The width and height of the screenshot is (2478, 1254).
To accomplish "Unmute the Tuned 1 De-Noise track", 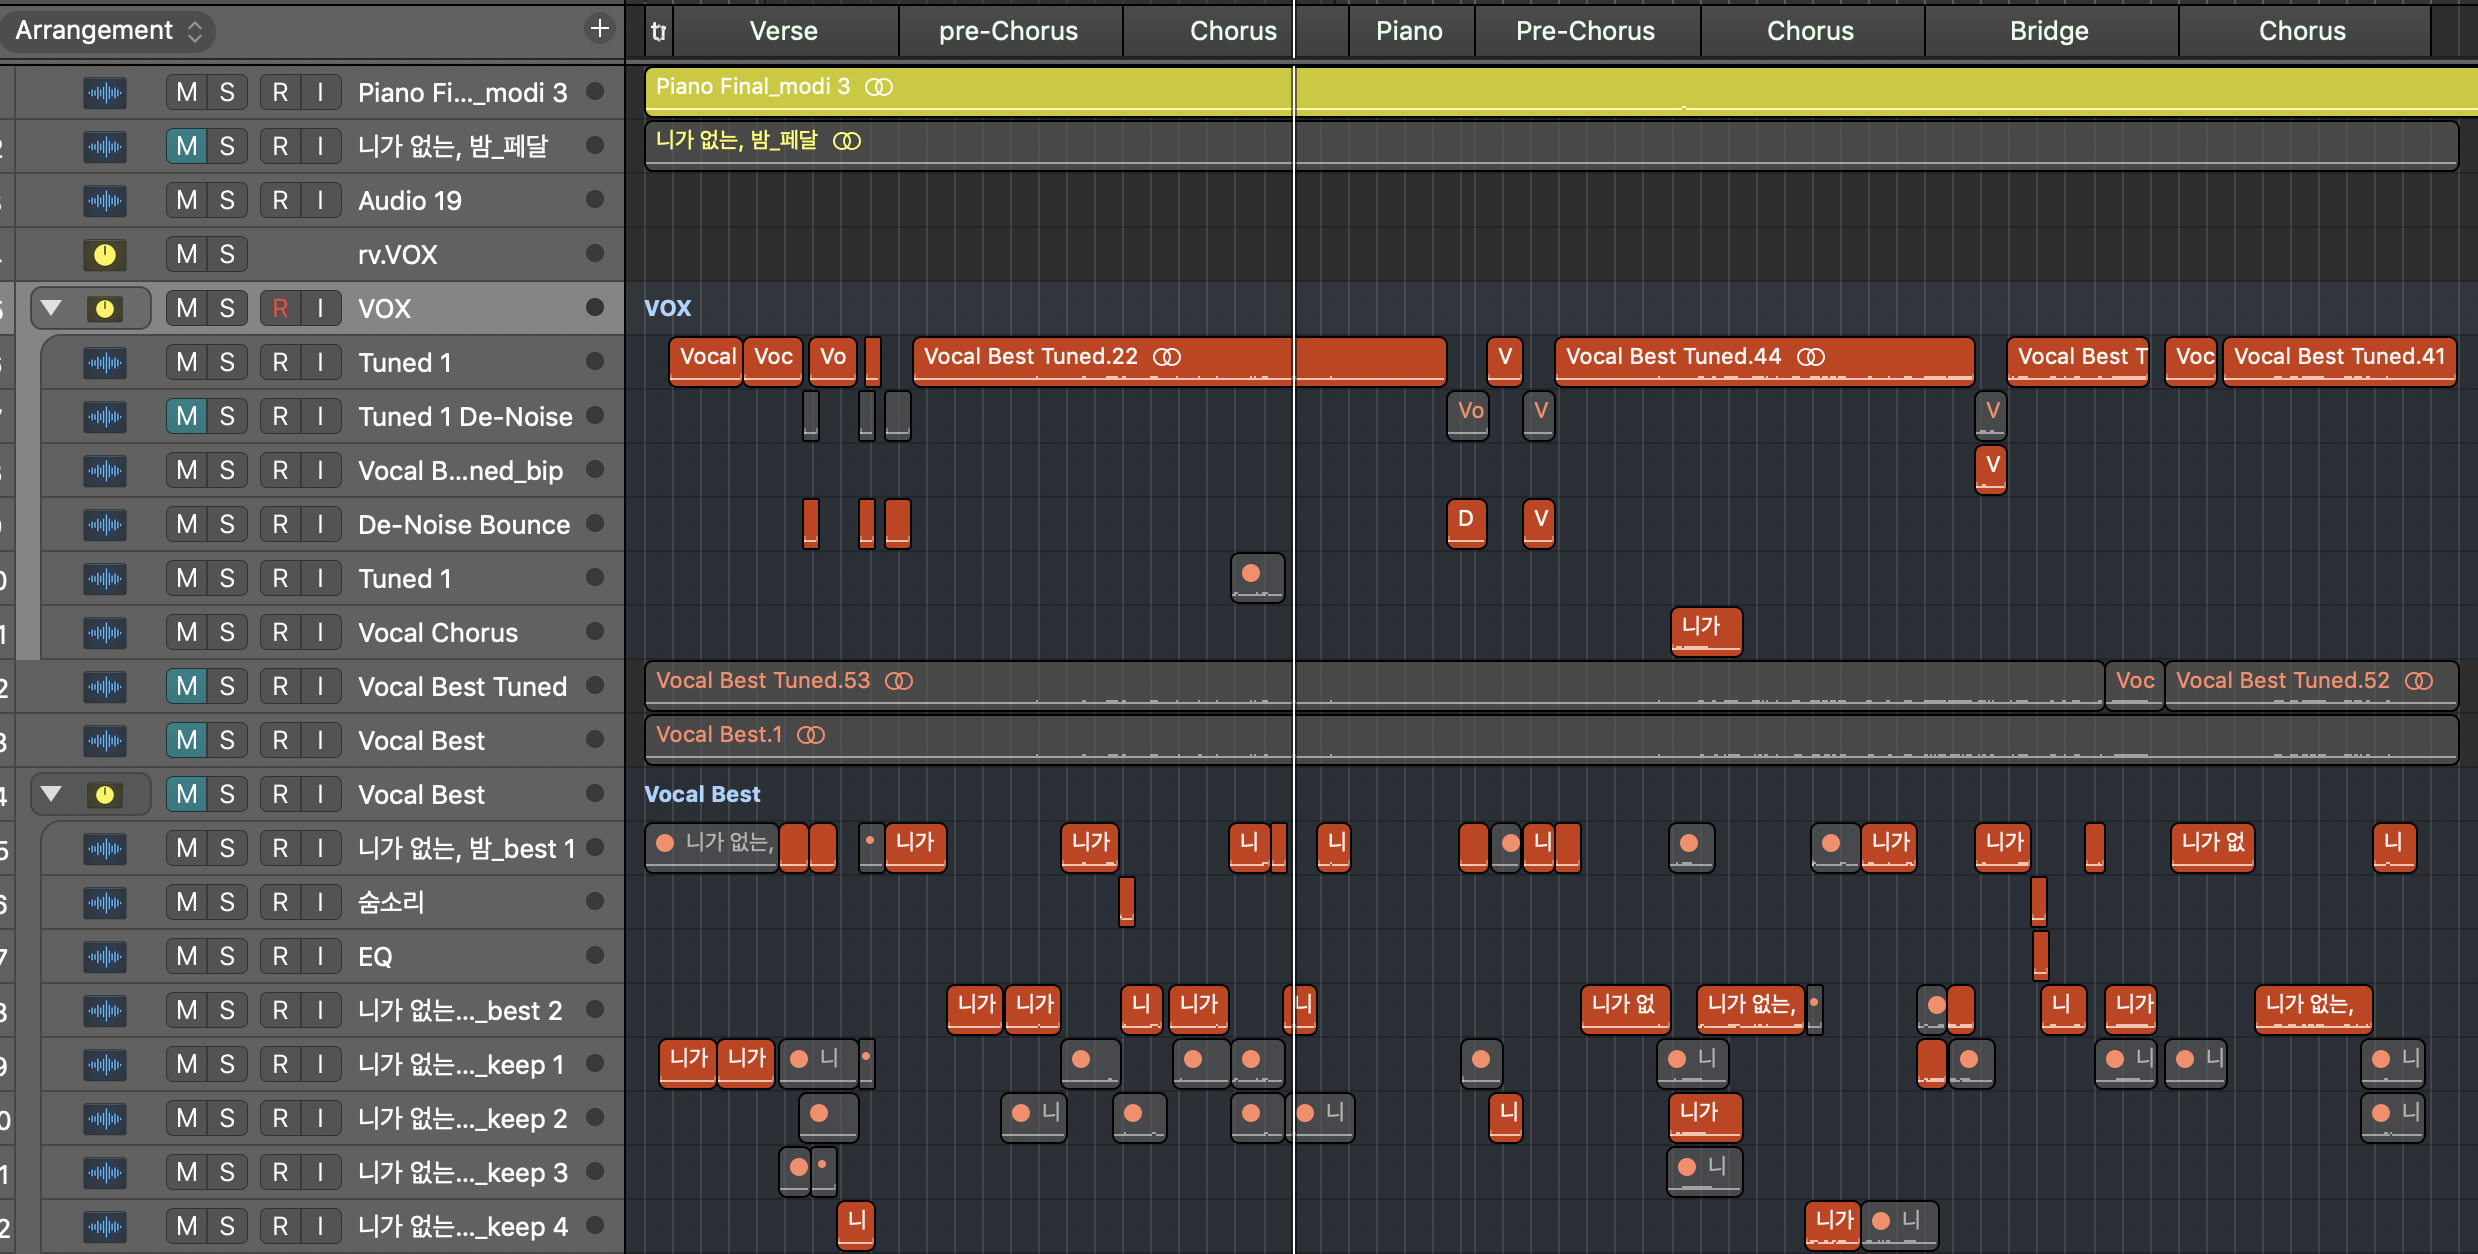I will point(186,417).
